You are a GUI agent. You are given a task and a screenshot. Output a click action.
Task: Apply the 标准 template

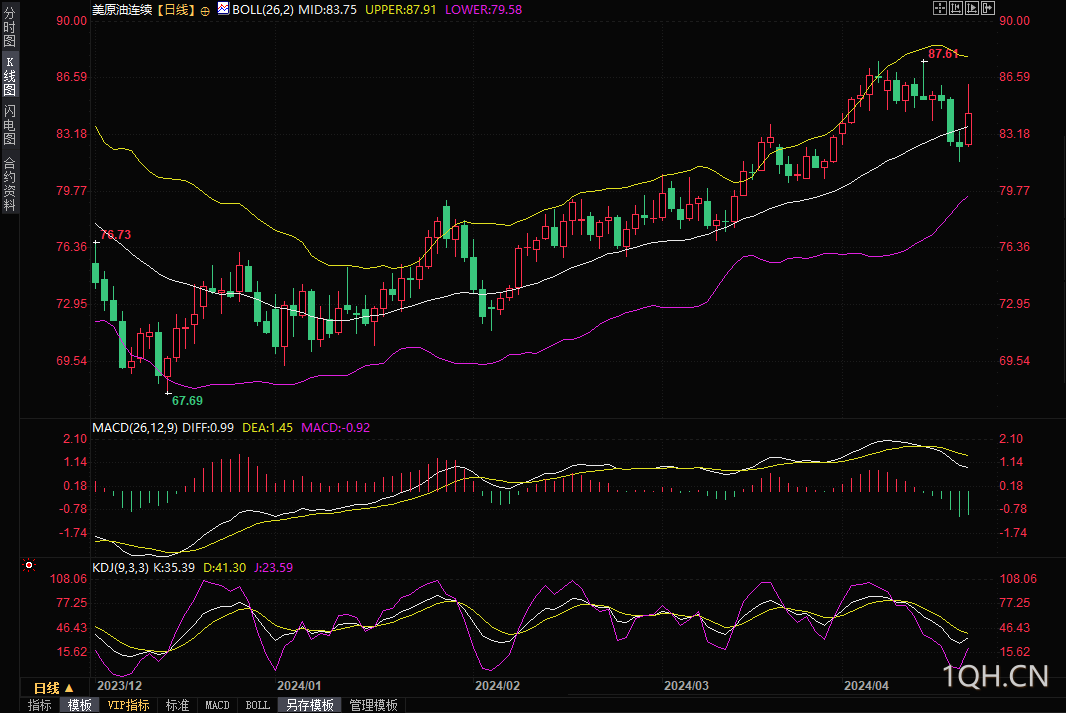pos(177,706)
